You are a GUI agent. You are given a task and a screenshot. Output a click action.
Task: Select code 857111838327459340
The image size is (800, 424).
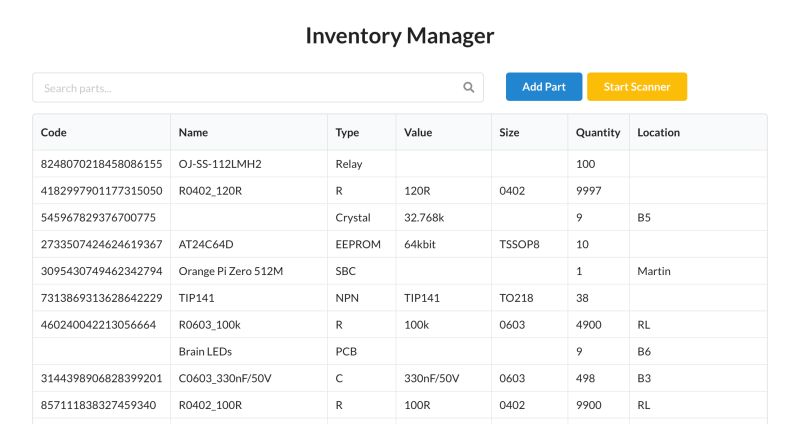tap(98, 405)
